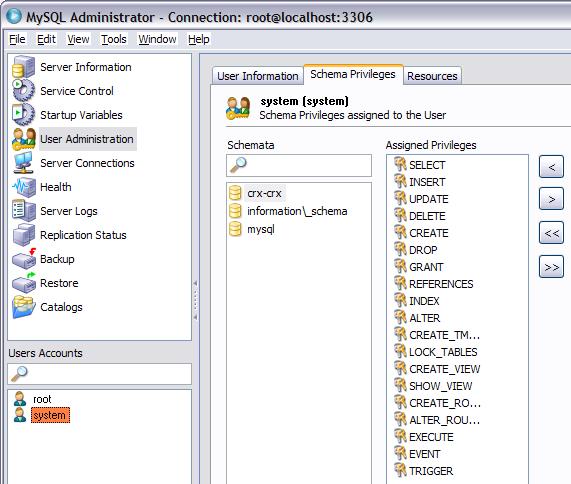Click the DROP privilege icon
571x484 pixels.
[x=400, y=249]
